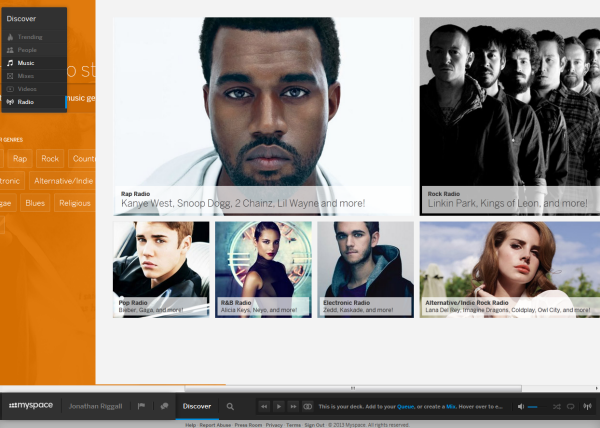Toggle shuffle in the player deck
This screenshot has height=428, width=600.
tap(555, 406)
